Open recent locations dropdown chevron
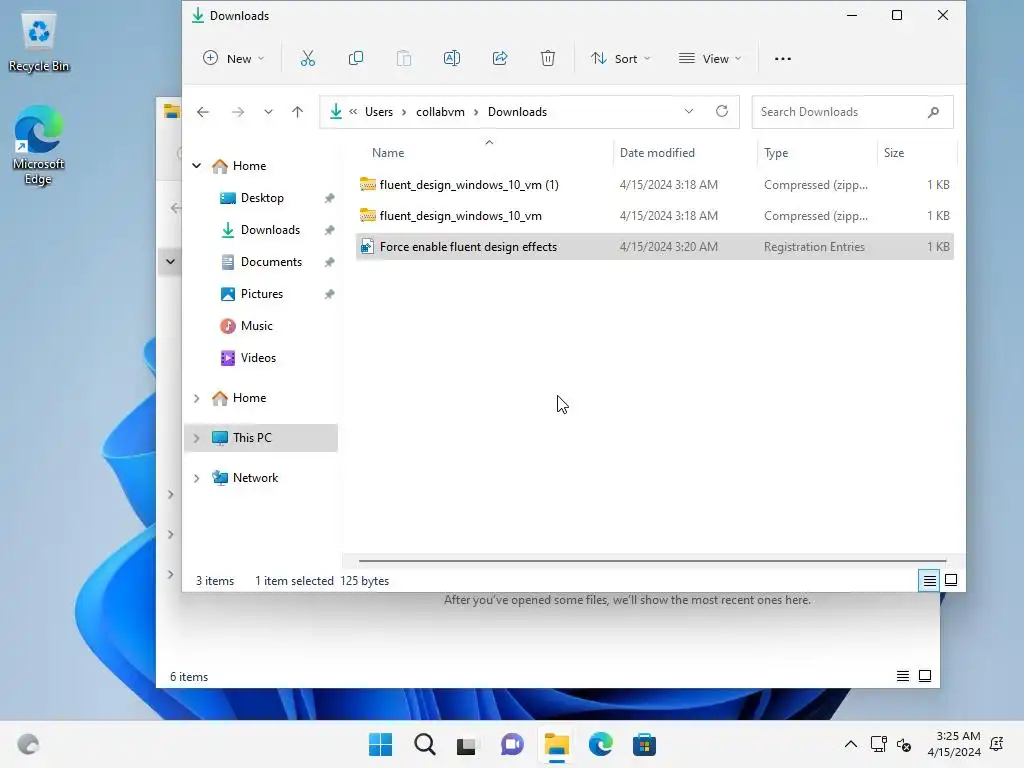Viewport: 1024px width, 768px height. tap(268, 112)
